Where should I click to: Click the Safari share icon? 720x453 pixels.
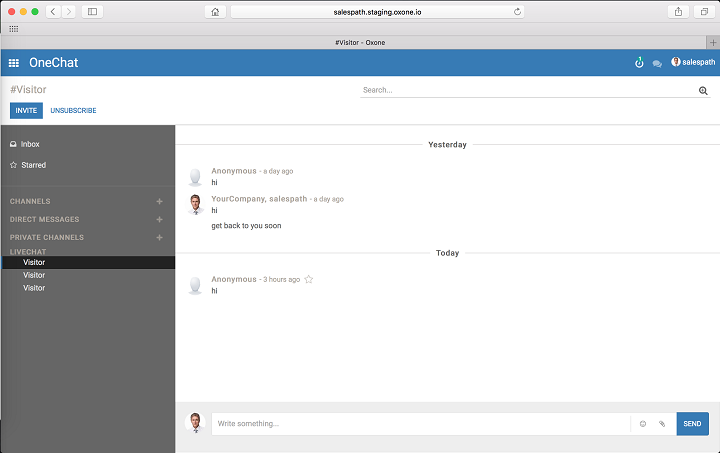(678, 12)
